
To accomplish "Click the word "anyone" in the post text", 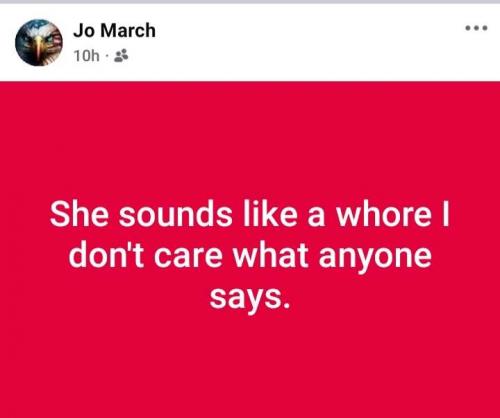I will tap(375, 258).
